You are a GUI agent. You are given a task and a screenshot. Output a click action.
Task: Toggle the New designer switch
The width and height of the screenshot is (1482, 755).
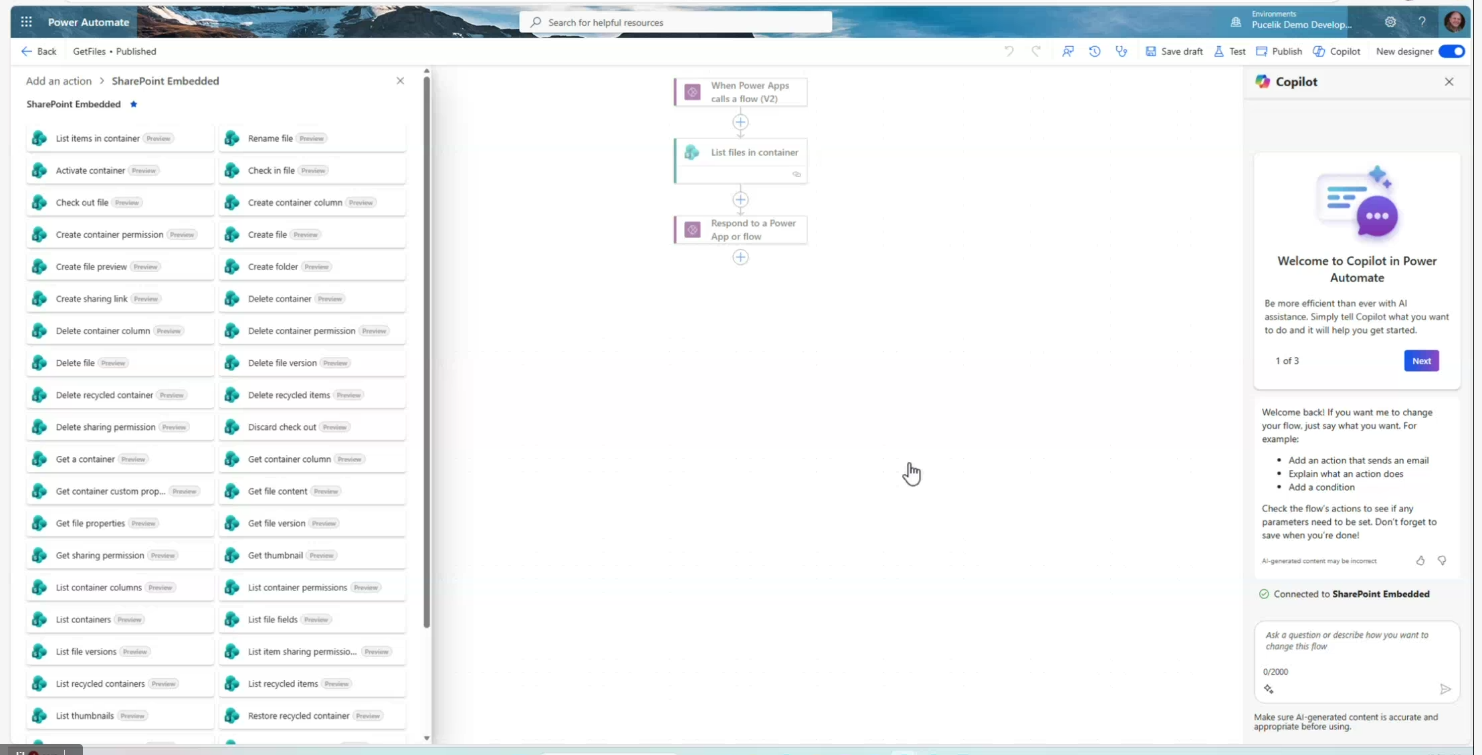1452,51
